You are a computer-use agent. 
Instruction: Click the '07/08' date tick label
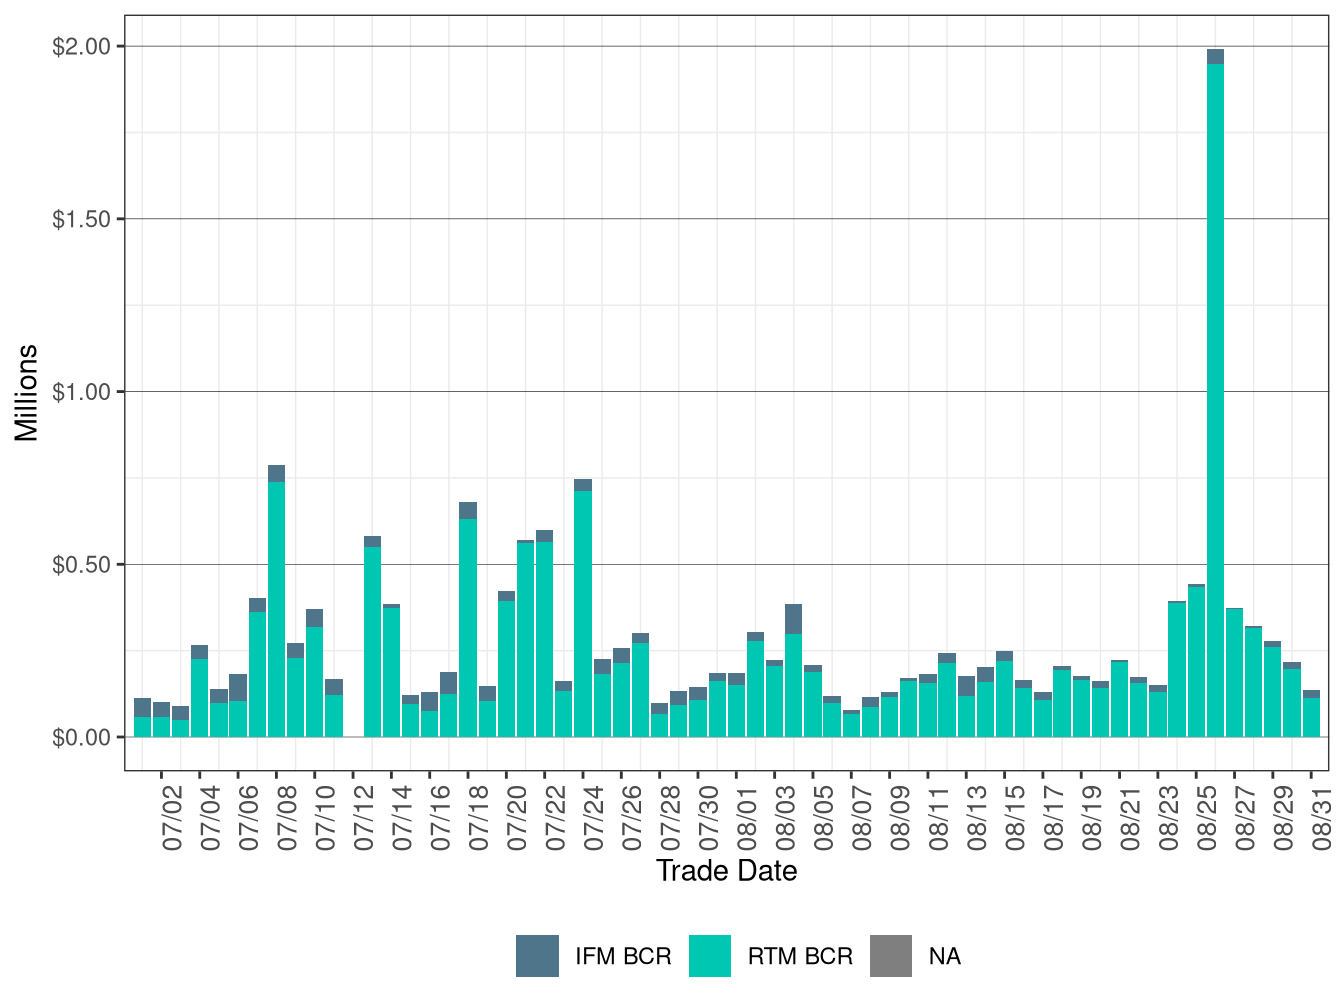point(288,818)
